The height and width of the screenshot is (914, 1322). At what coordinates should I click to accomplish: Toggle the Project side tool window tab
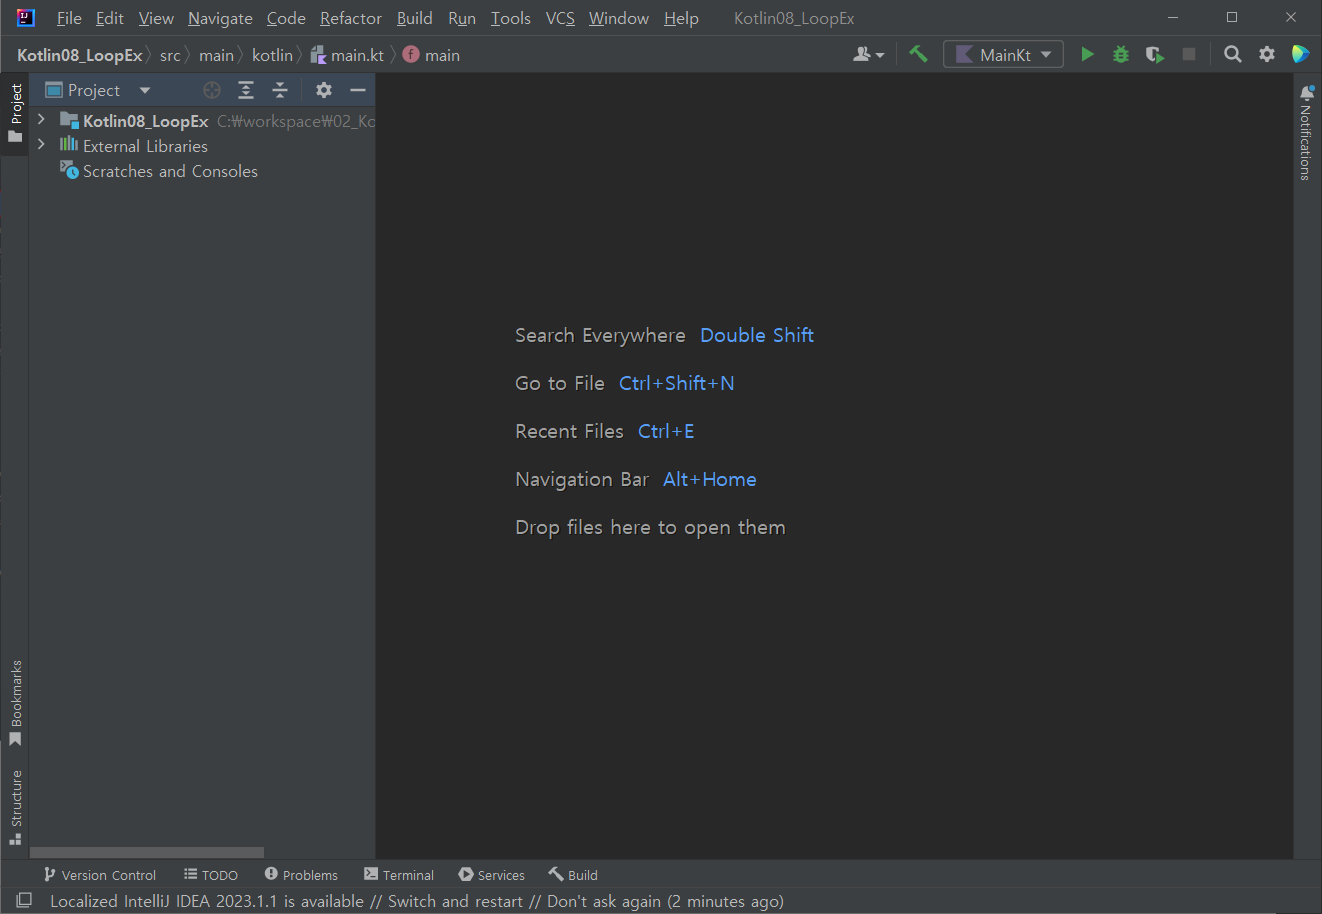(x=15, y=112)
